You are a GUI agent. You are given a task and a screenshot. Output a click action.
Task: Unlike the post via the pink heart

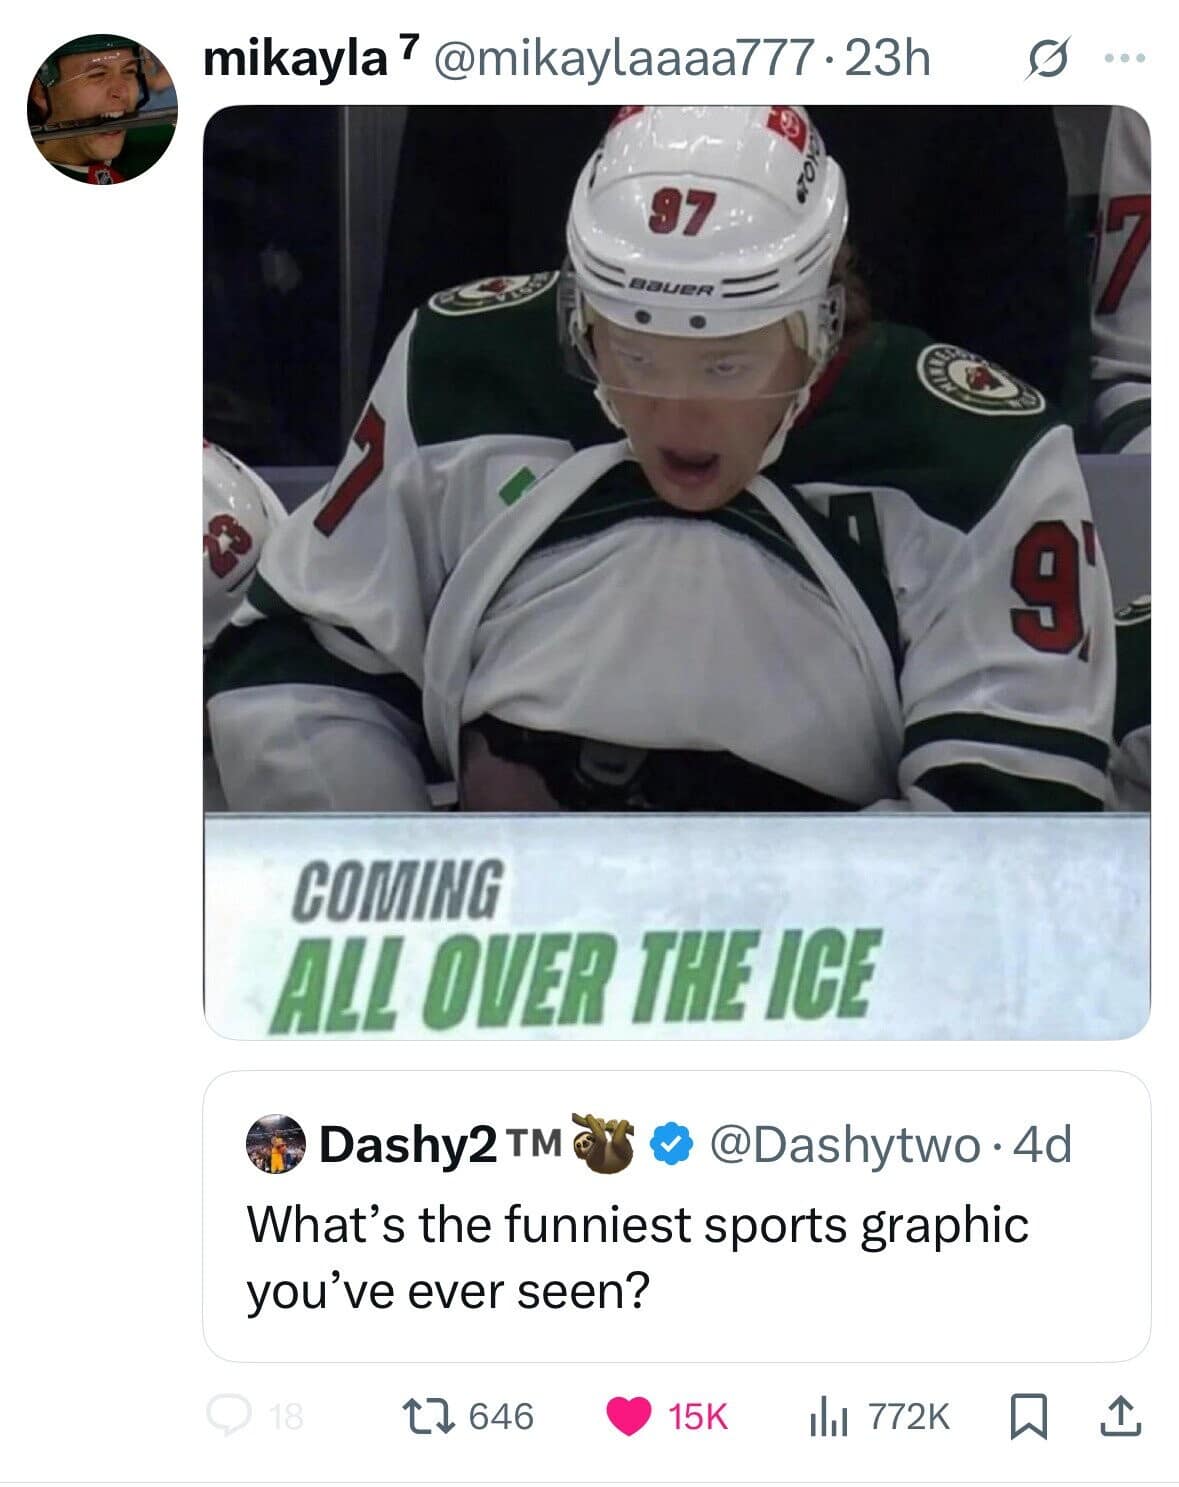(628, 1415)
